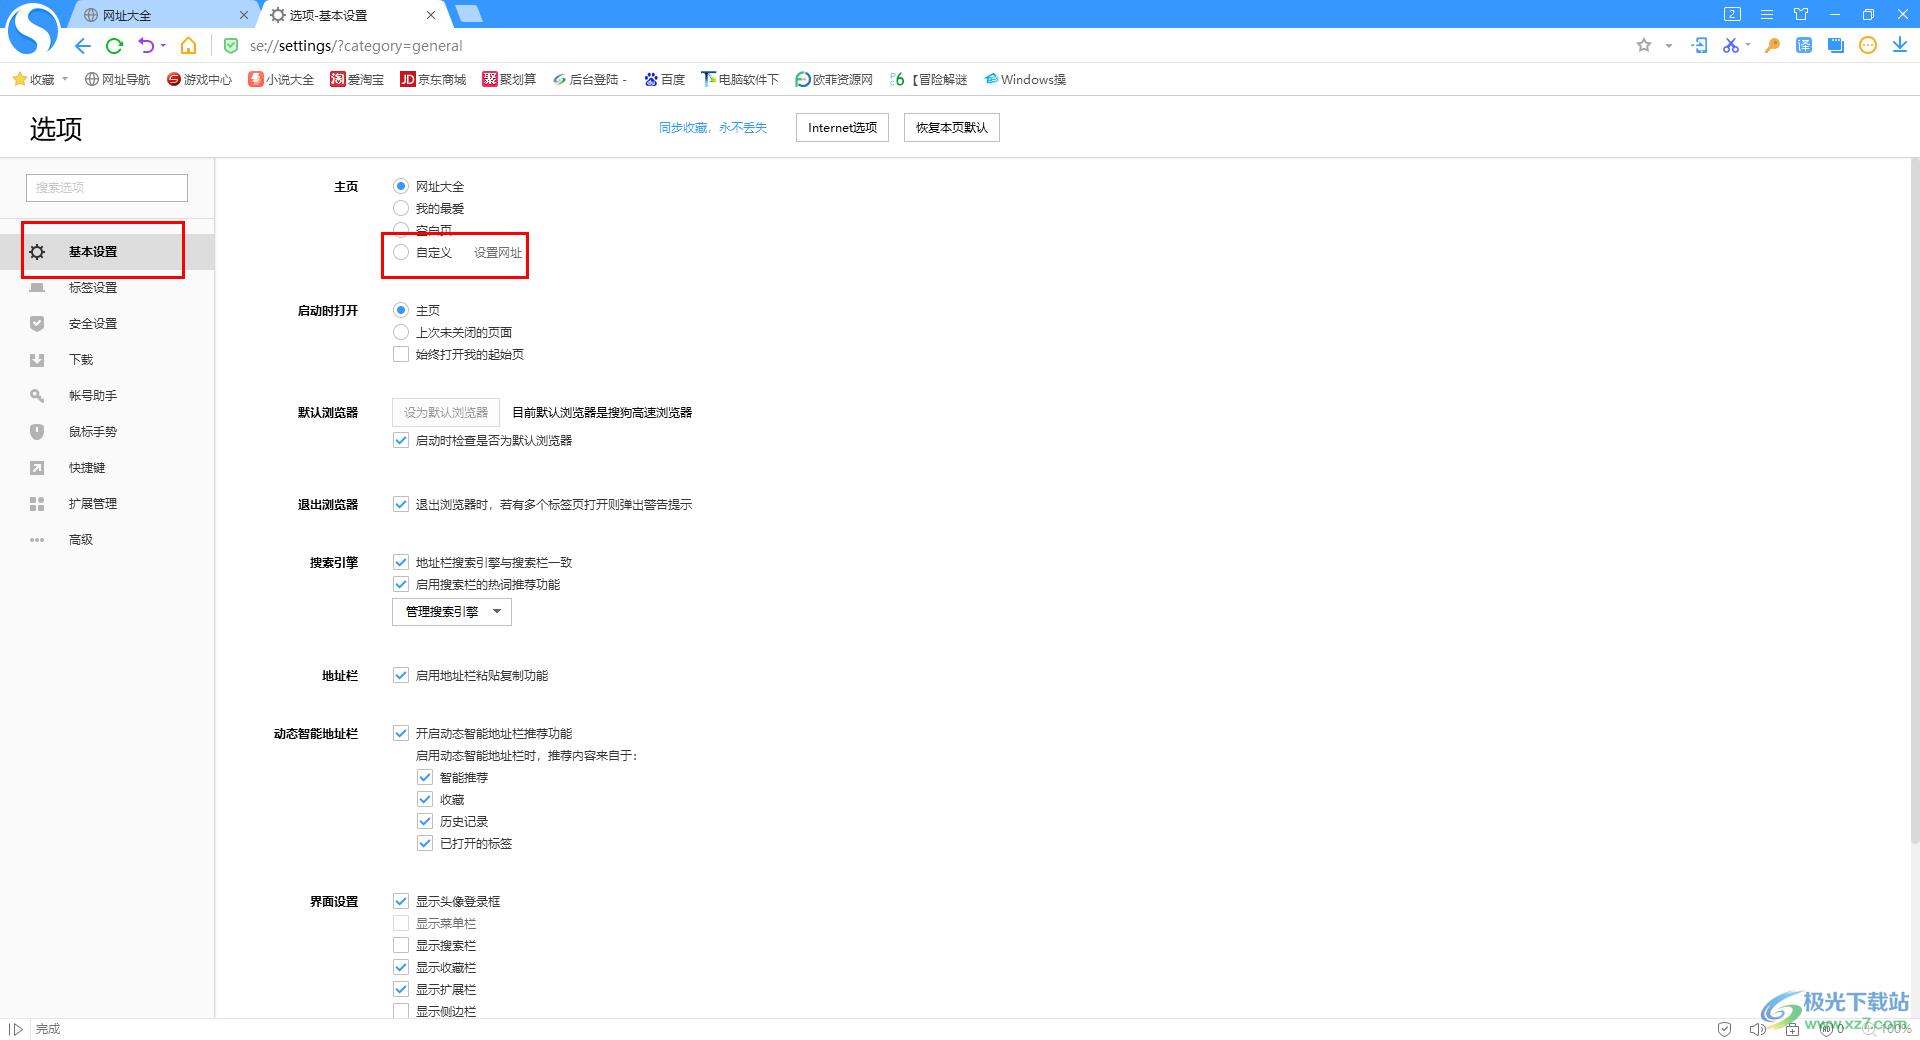
Task: Open the skin shirt icon
Action: [1801, 14]
